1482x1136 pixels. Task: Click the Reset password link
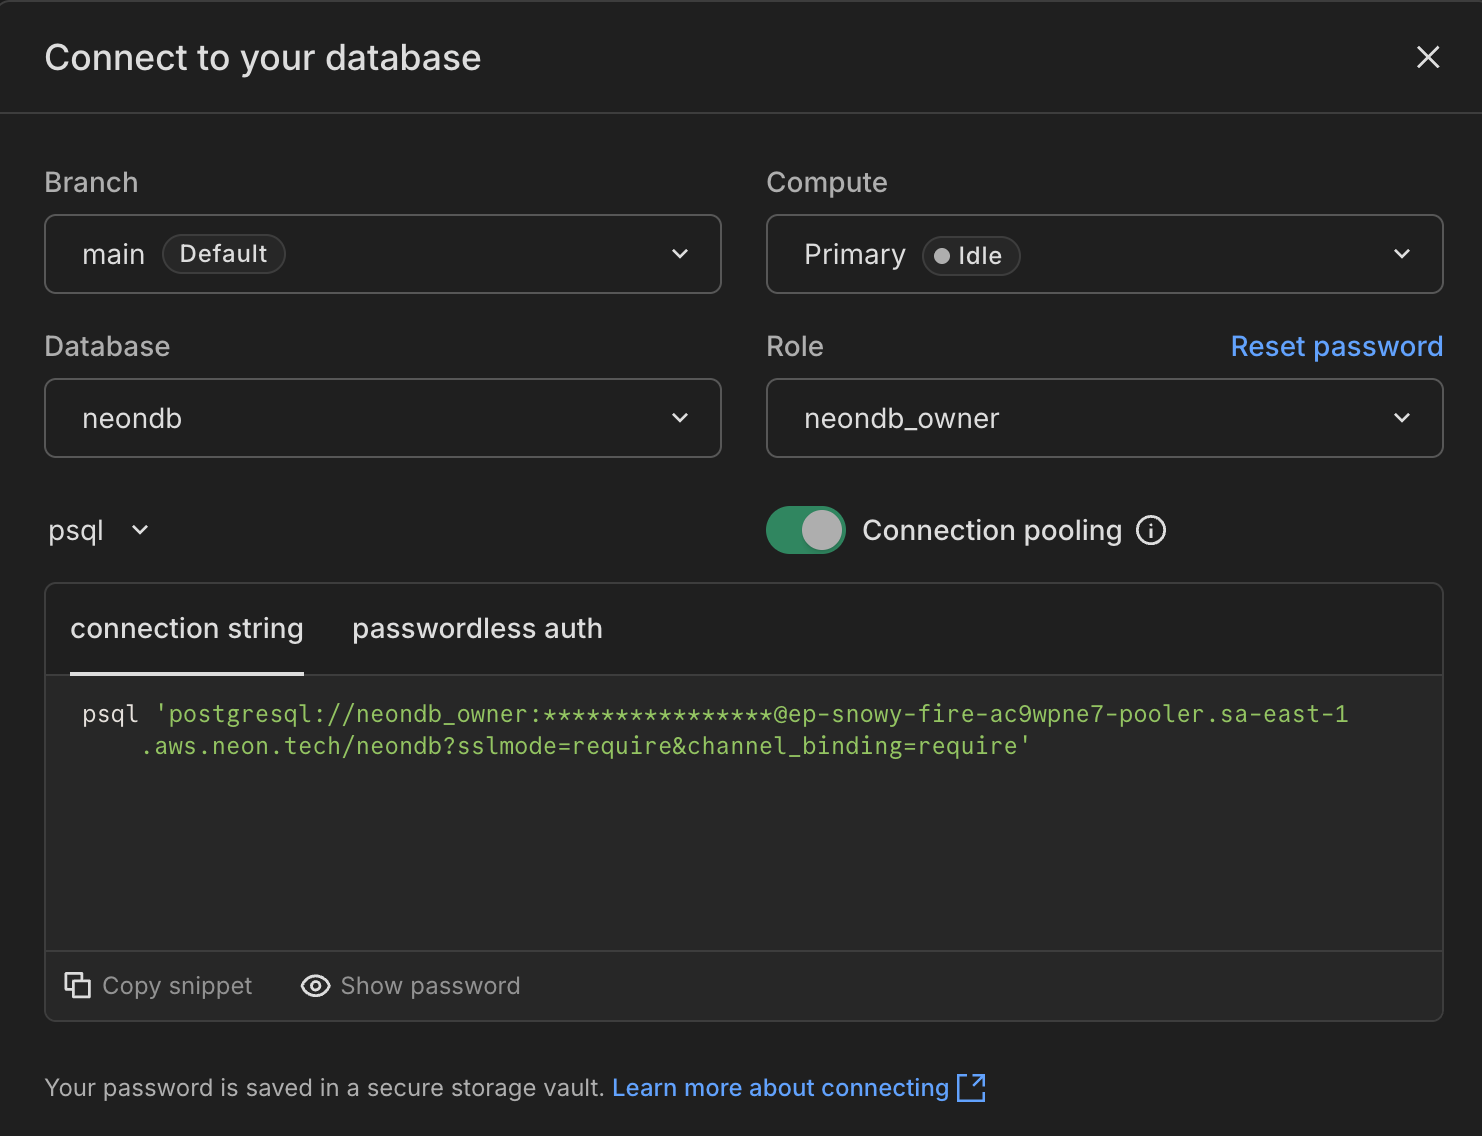[1336, 346]
